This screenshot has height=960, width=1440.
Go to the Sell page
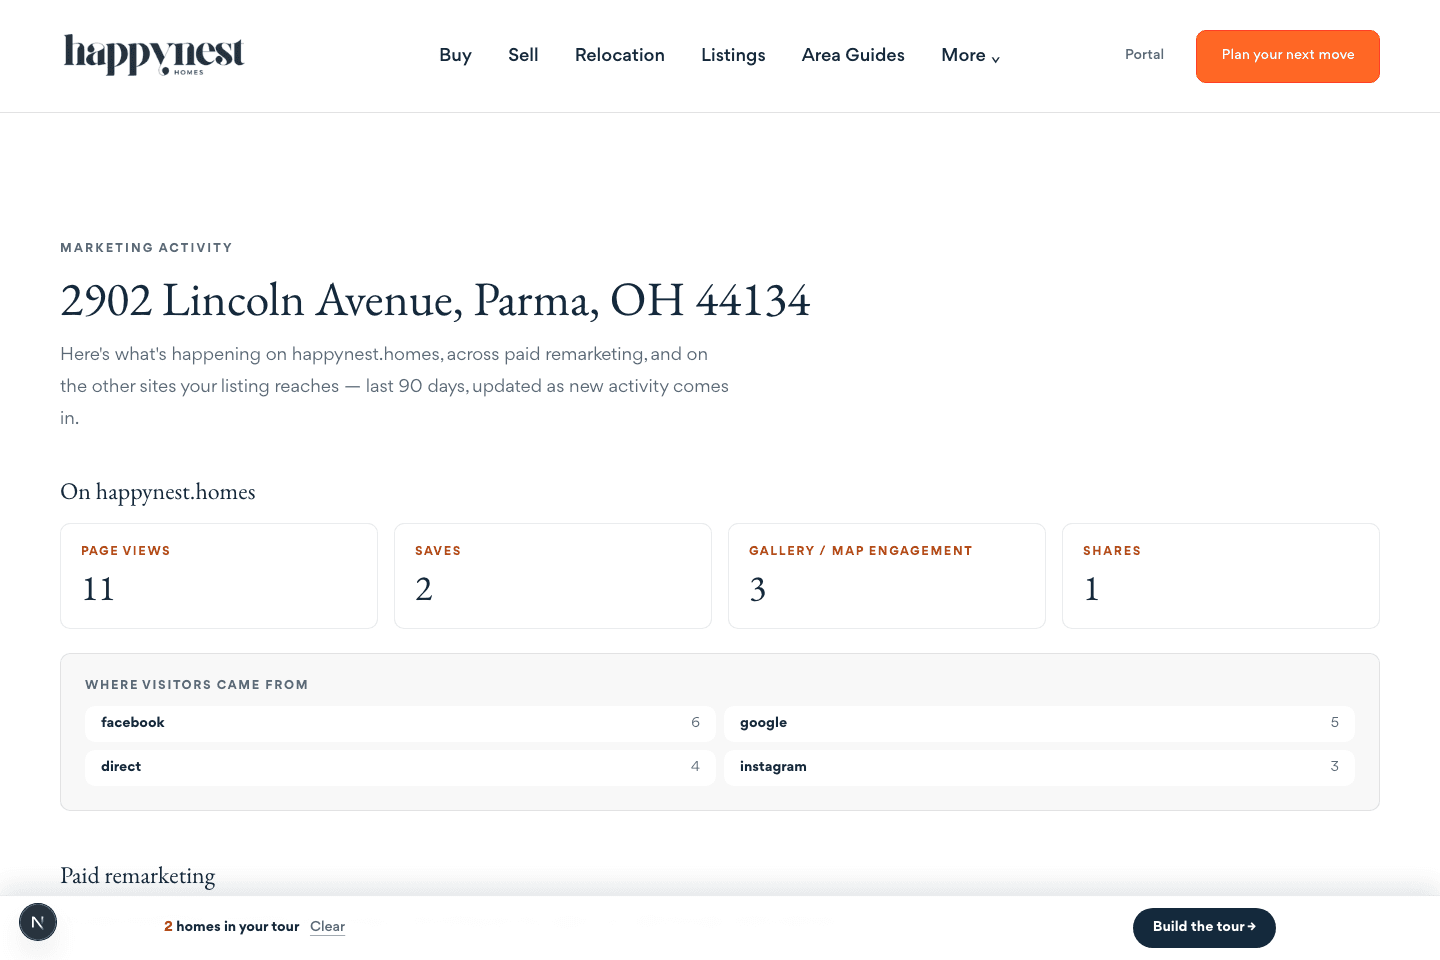tap(523, 55)
